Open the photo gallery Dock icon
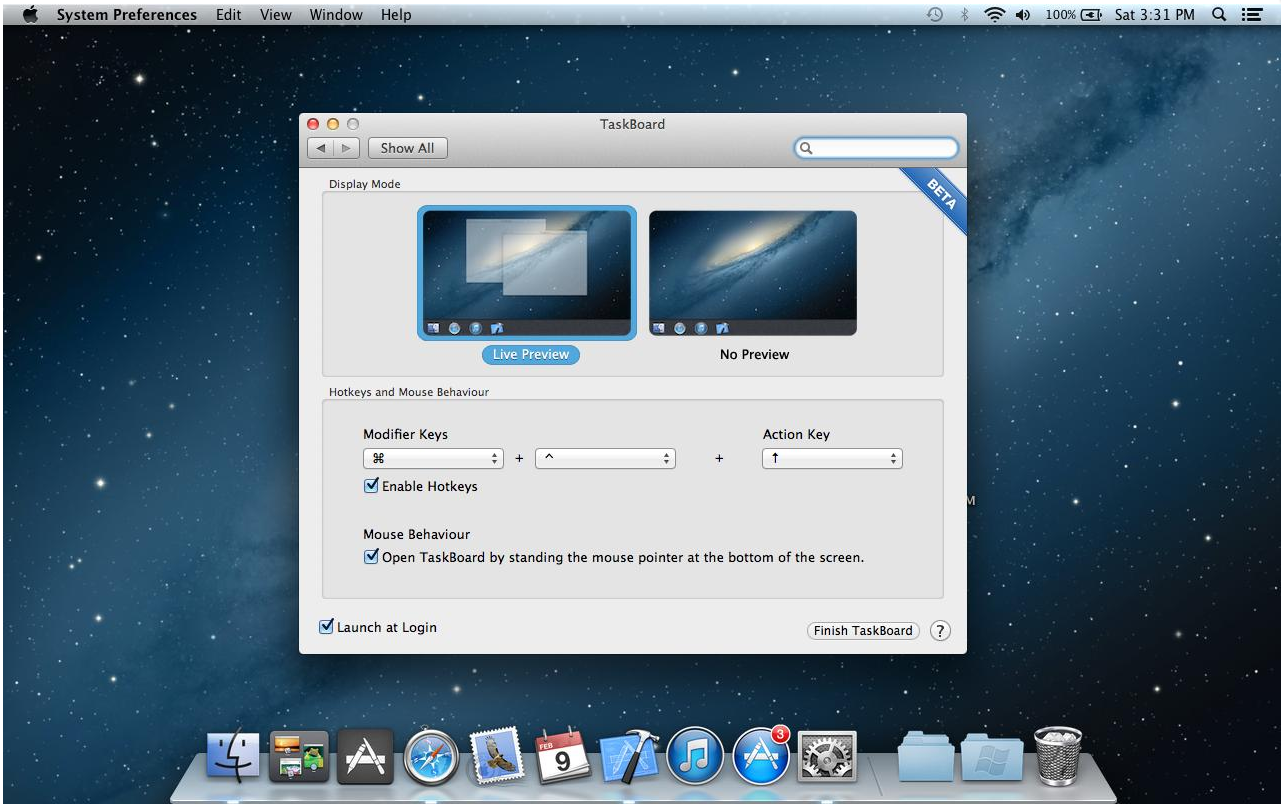This screenshot has height=804, width=1281. (299, 756)
